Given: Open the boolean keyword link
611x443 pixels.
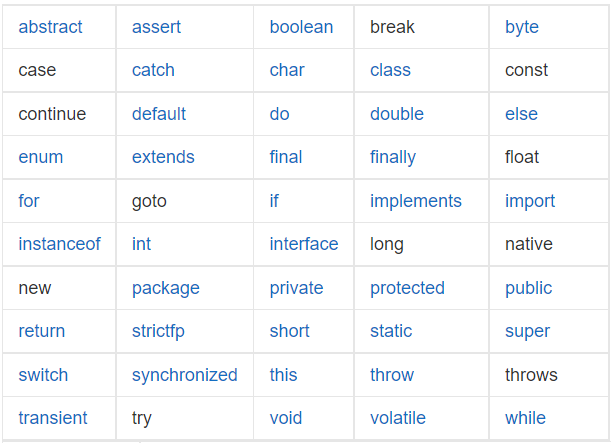Looking at the screenshot, I should (x=301, y=27).
